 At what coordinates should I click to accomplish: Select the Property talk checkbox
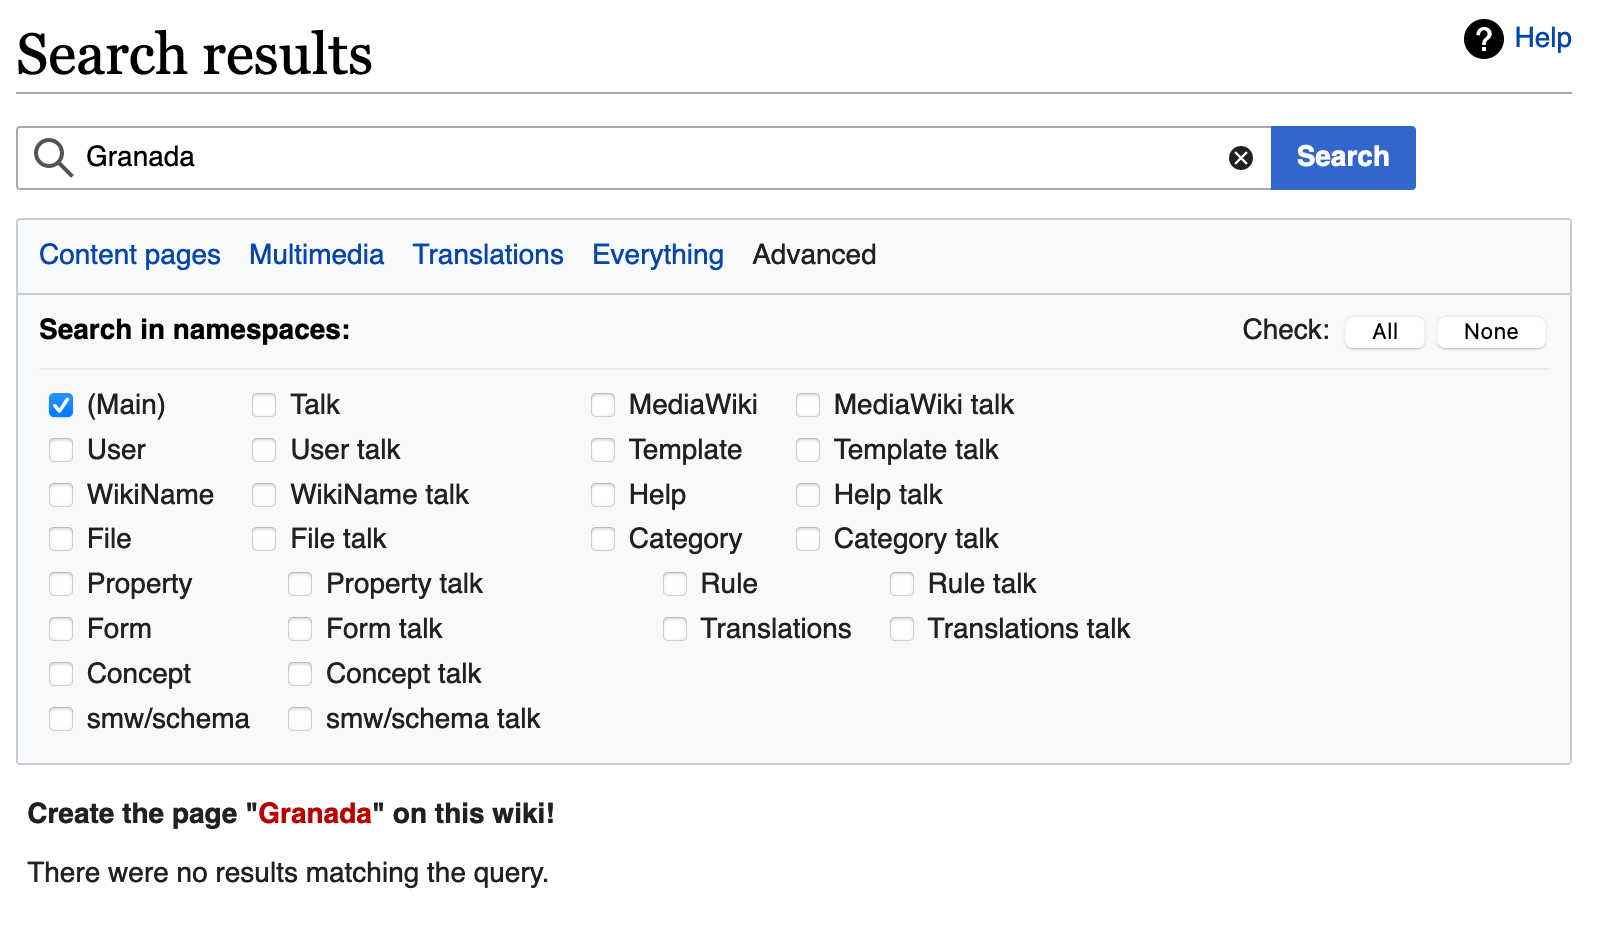300,584
